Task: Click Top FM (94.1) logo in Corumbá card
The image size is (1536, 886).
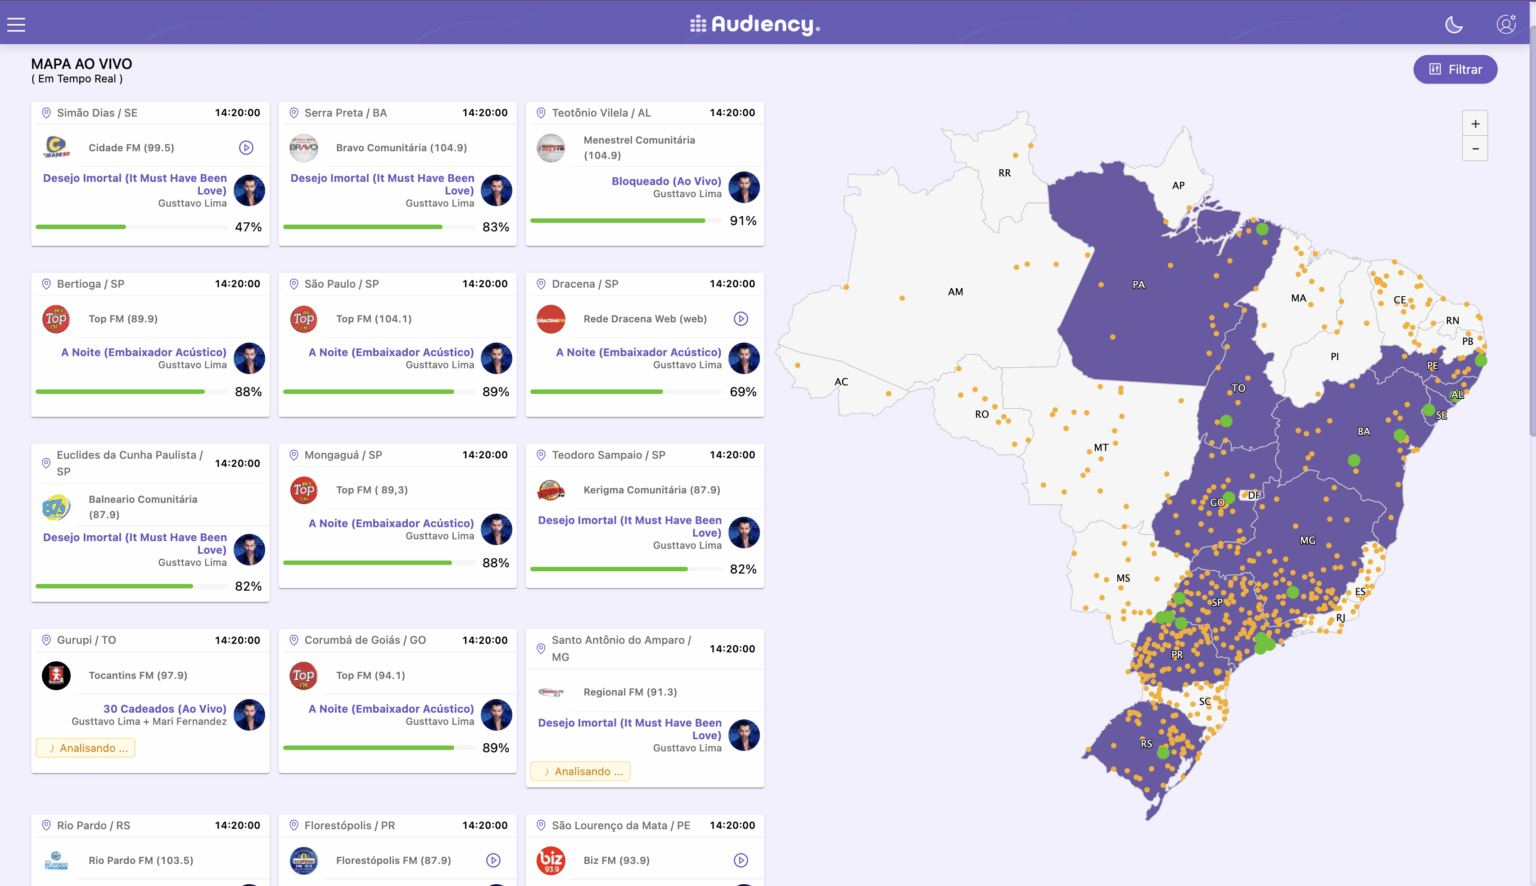Action: coord(304,676)
